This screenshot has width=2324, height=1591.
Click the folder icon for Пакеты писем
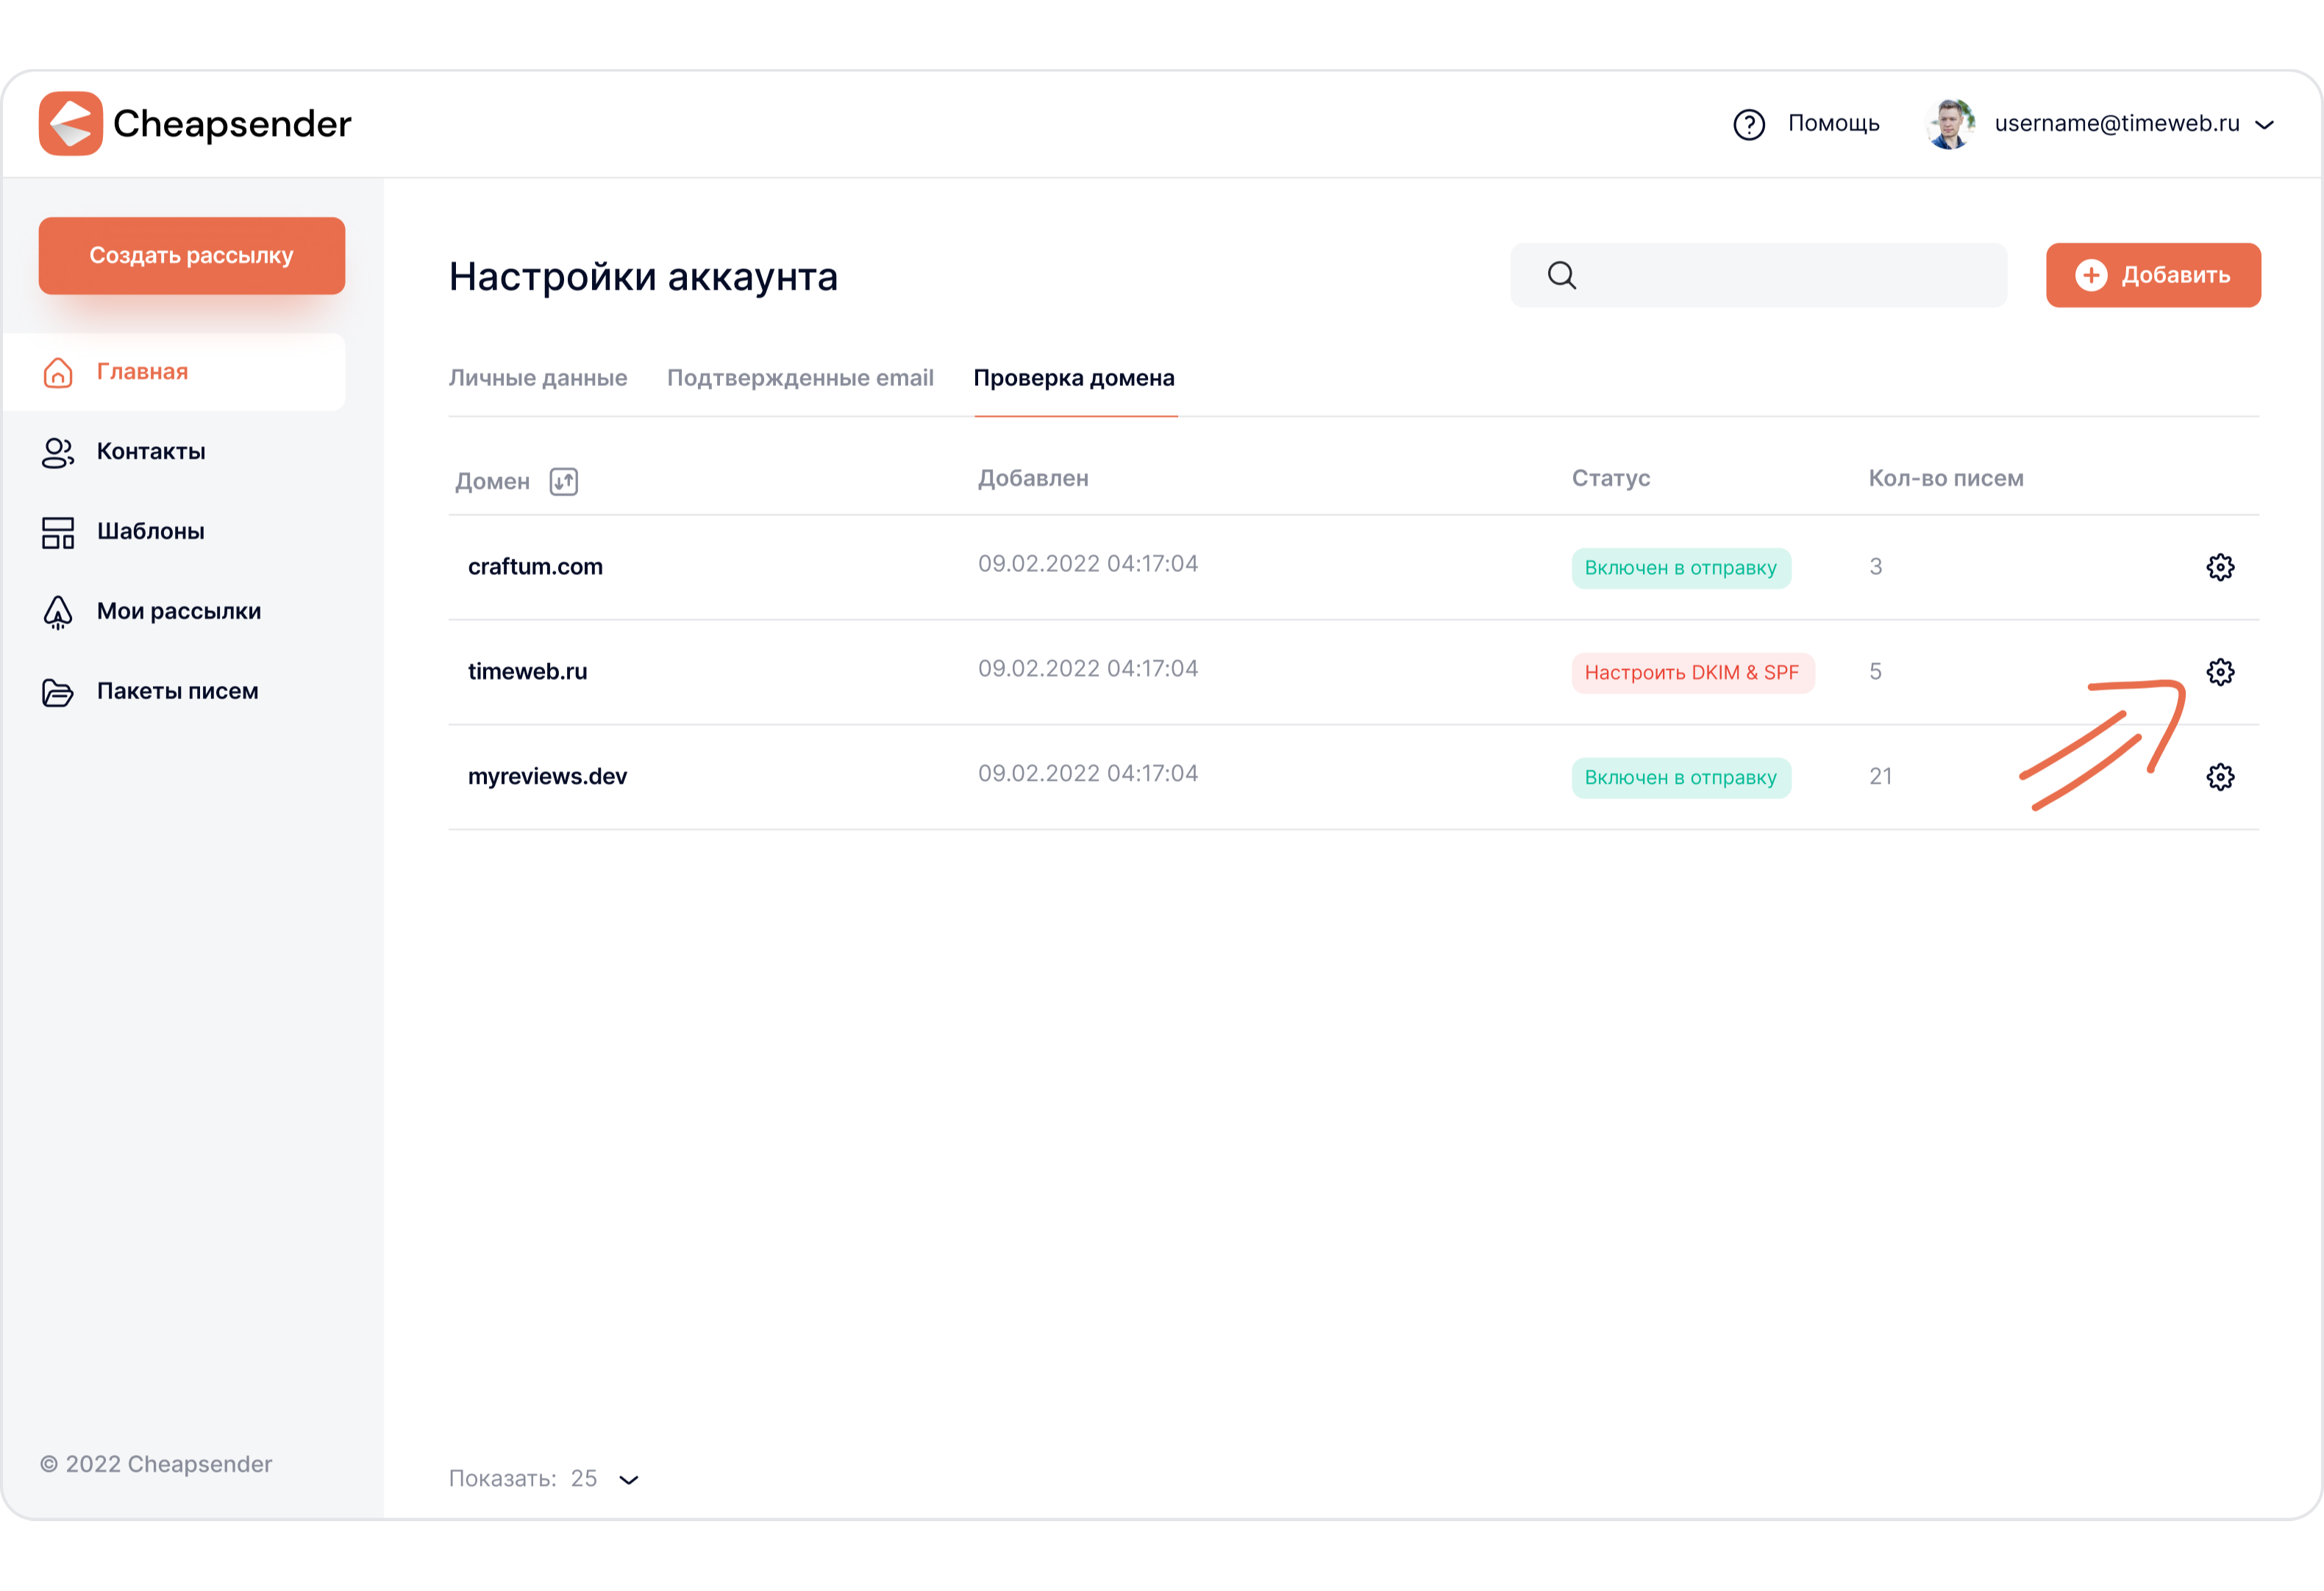[58, 692]
